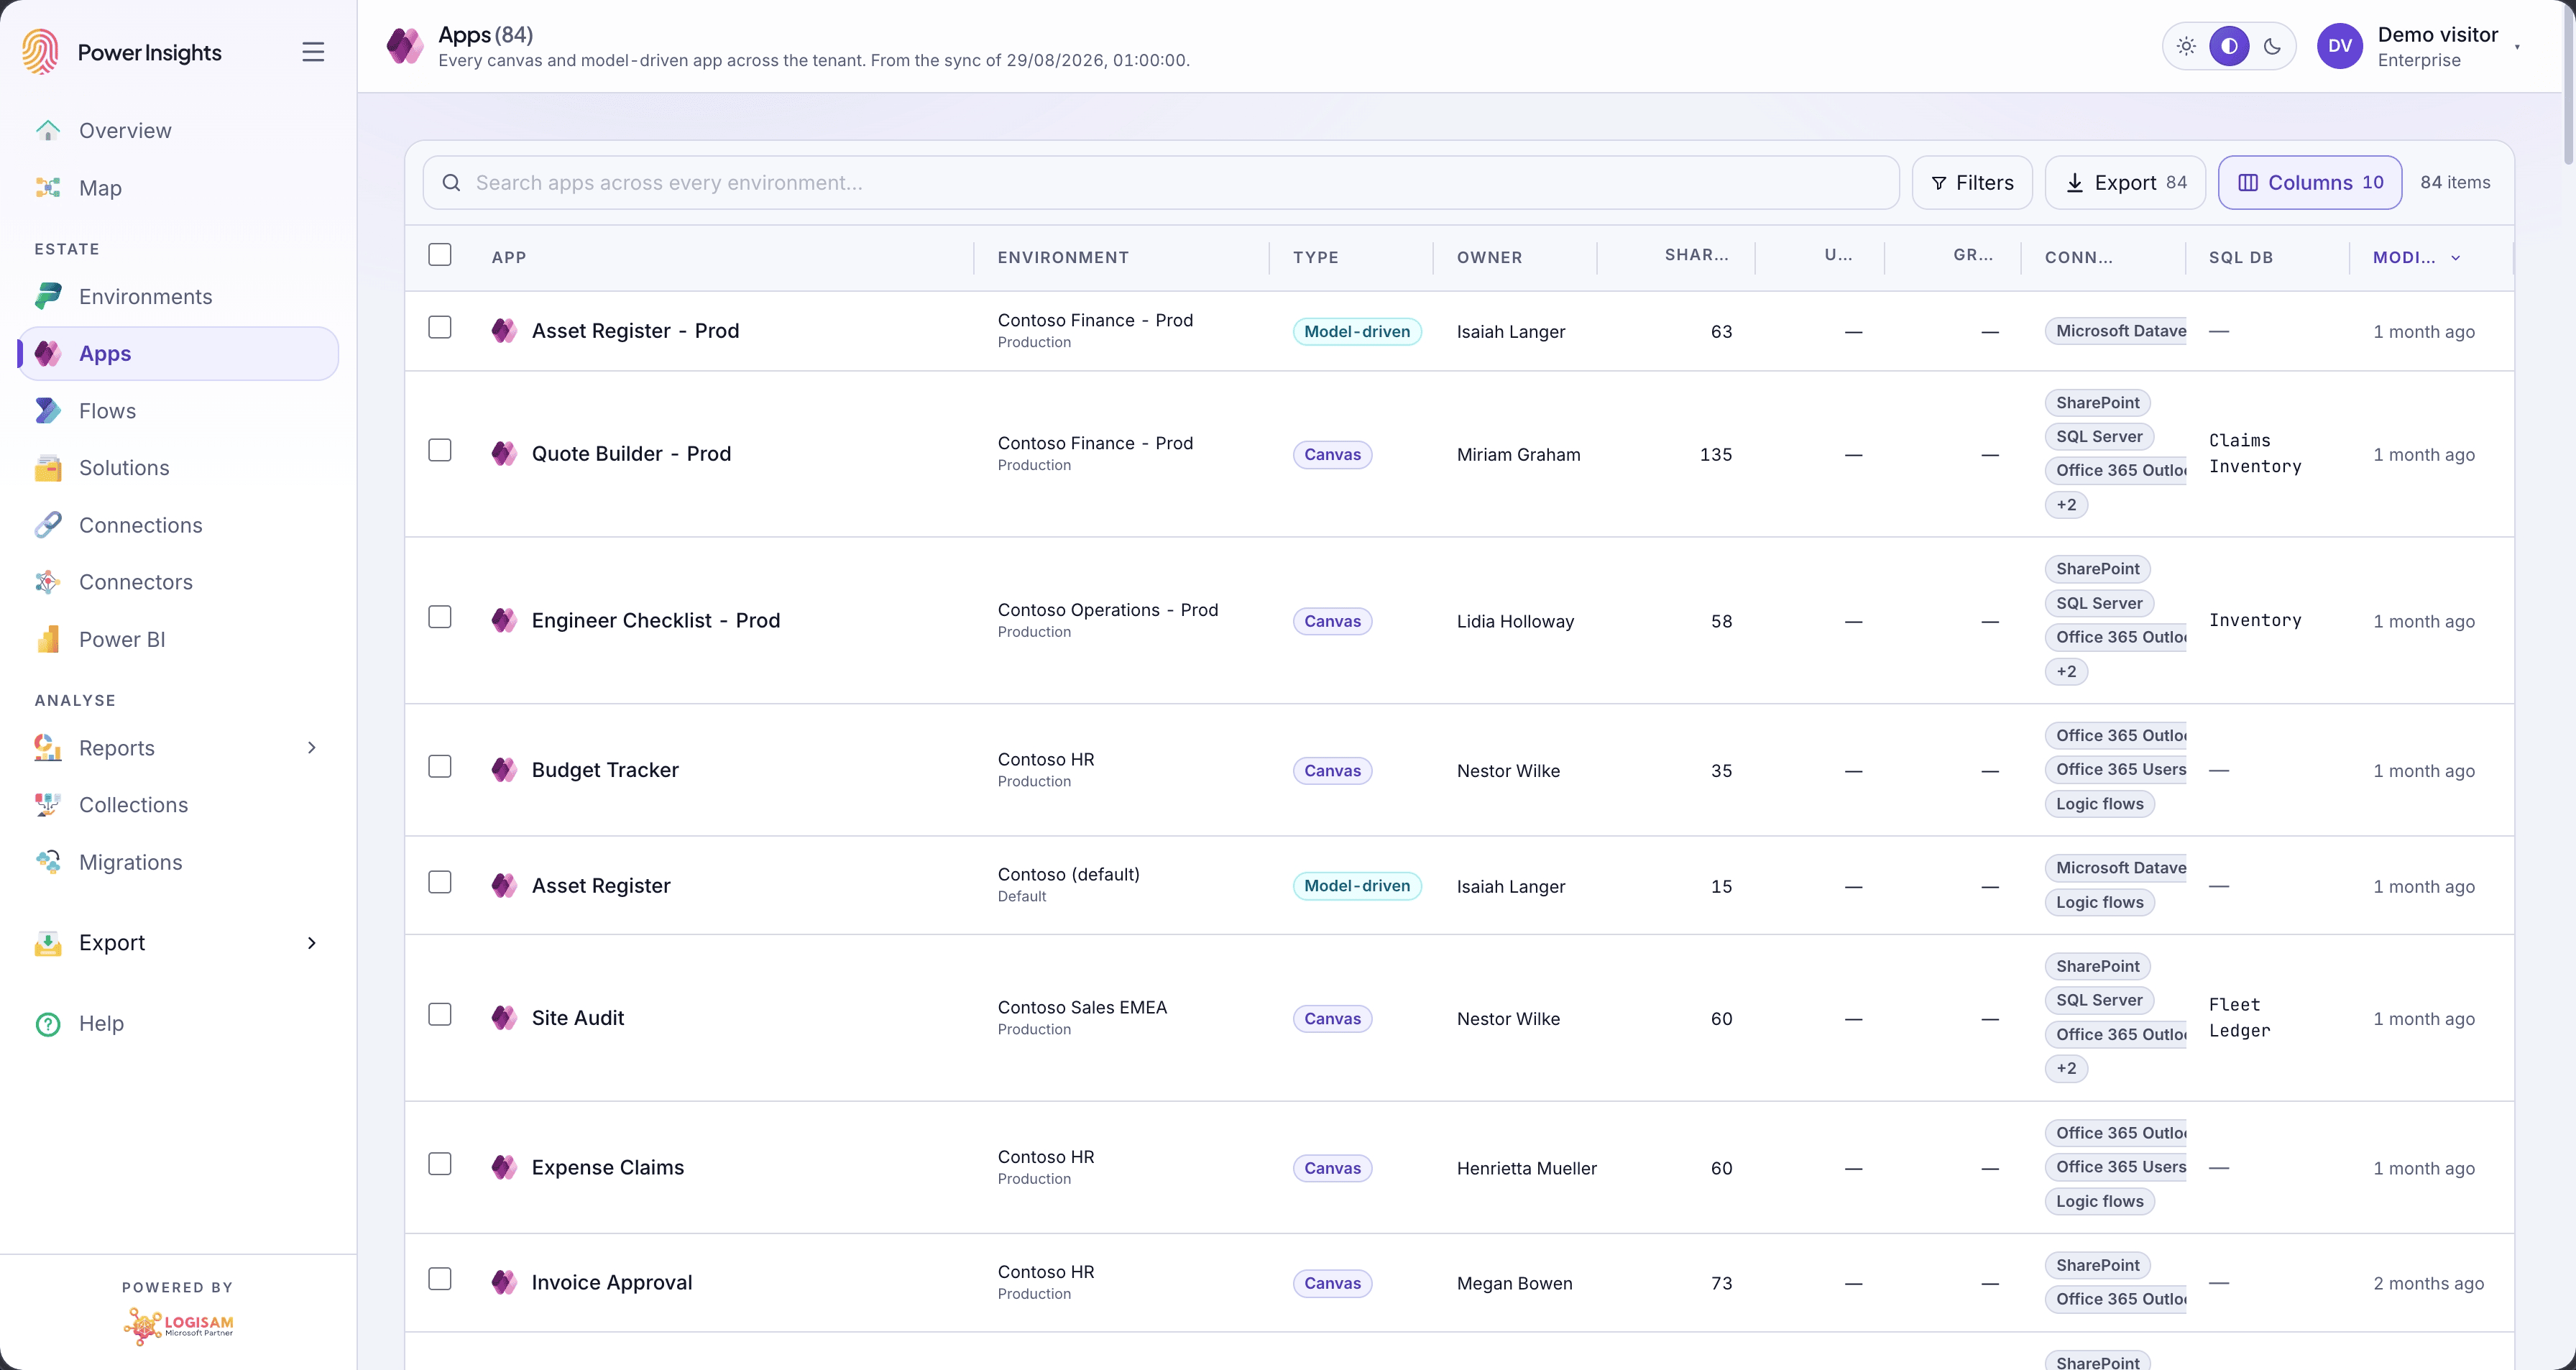
Task: Click app icon beside Site Audit
Action: coord(504,1018)
